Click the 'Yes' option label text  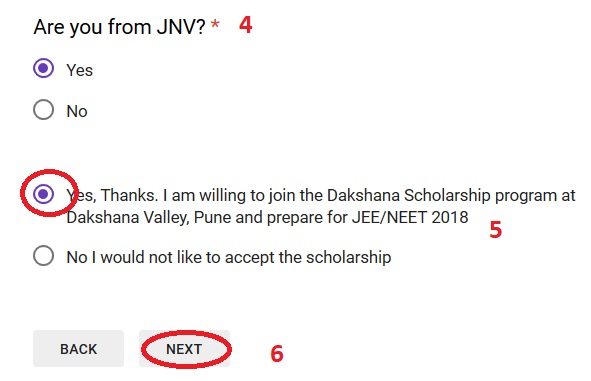click(80, 70)
